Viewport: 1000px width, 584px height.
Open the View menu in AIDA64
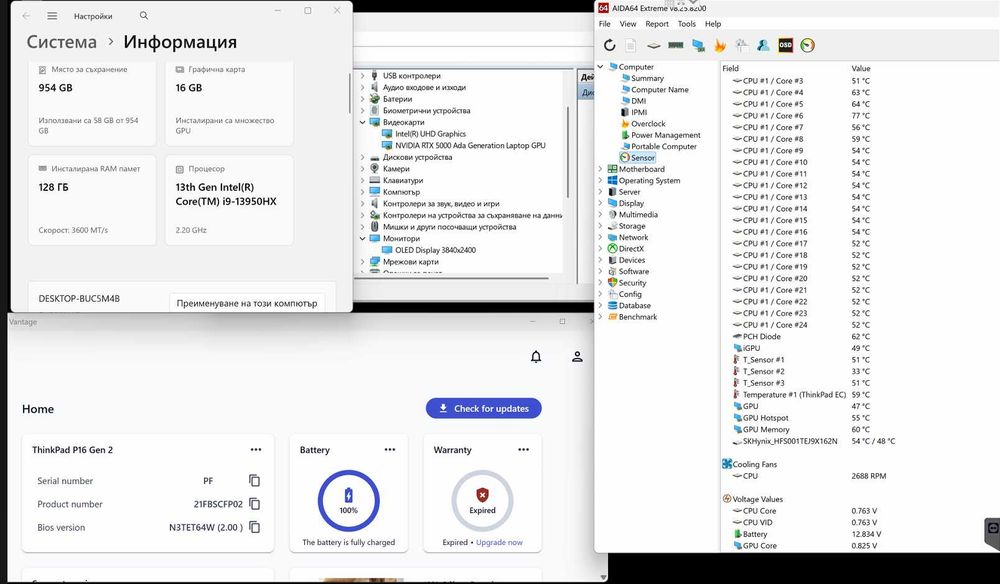[628, 24]
